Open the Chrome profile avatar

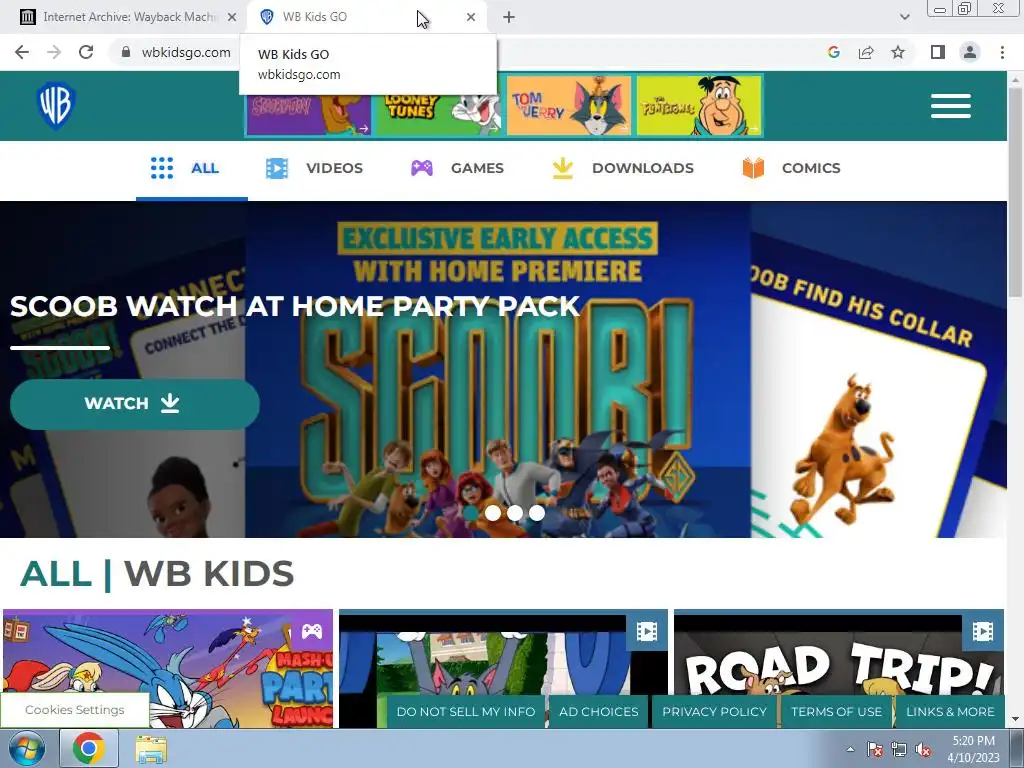click(x=970, y=52)
